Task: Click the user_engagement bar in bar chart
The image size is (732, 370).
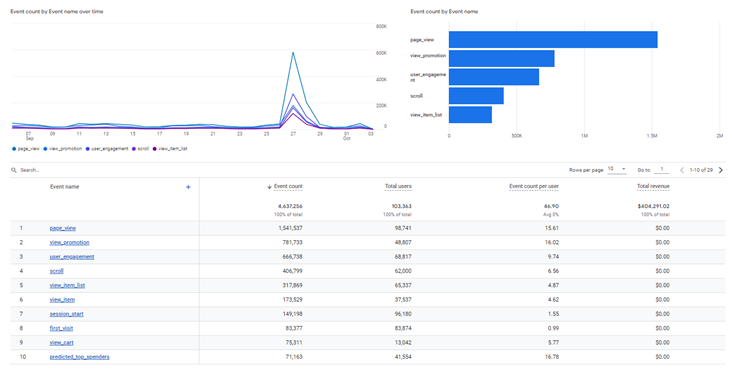Action: click(494, 77)
